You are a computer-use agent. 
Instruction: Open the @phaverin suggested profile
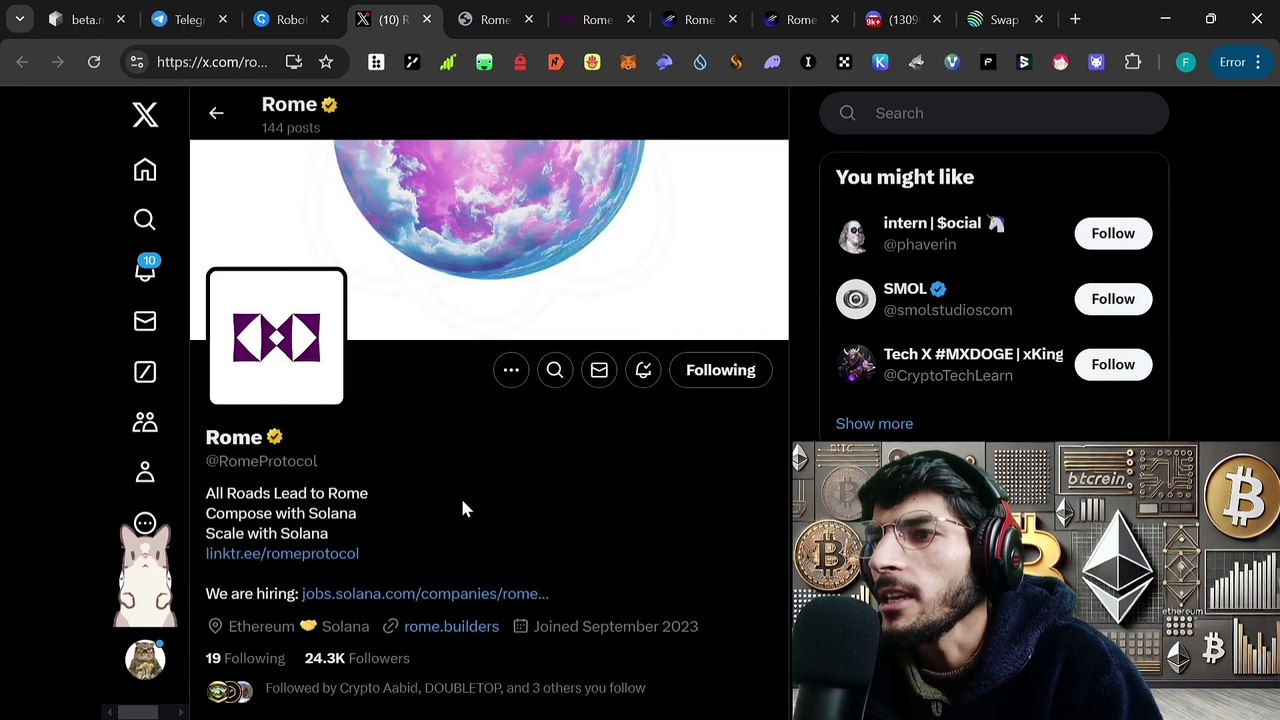919,244
